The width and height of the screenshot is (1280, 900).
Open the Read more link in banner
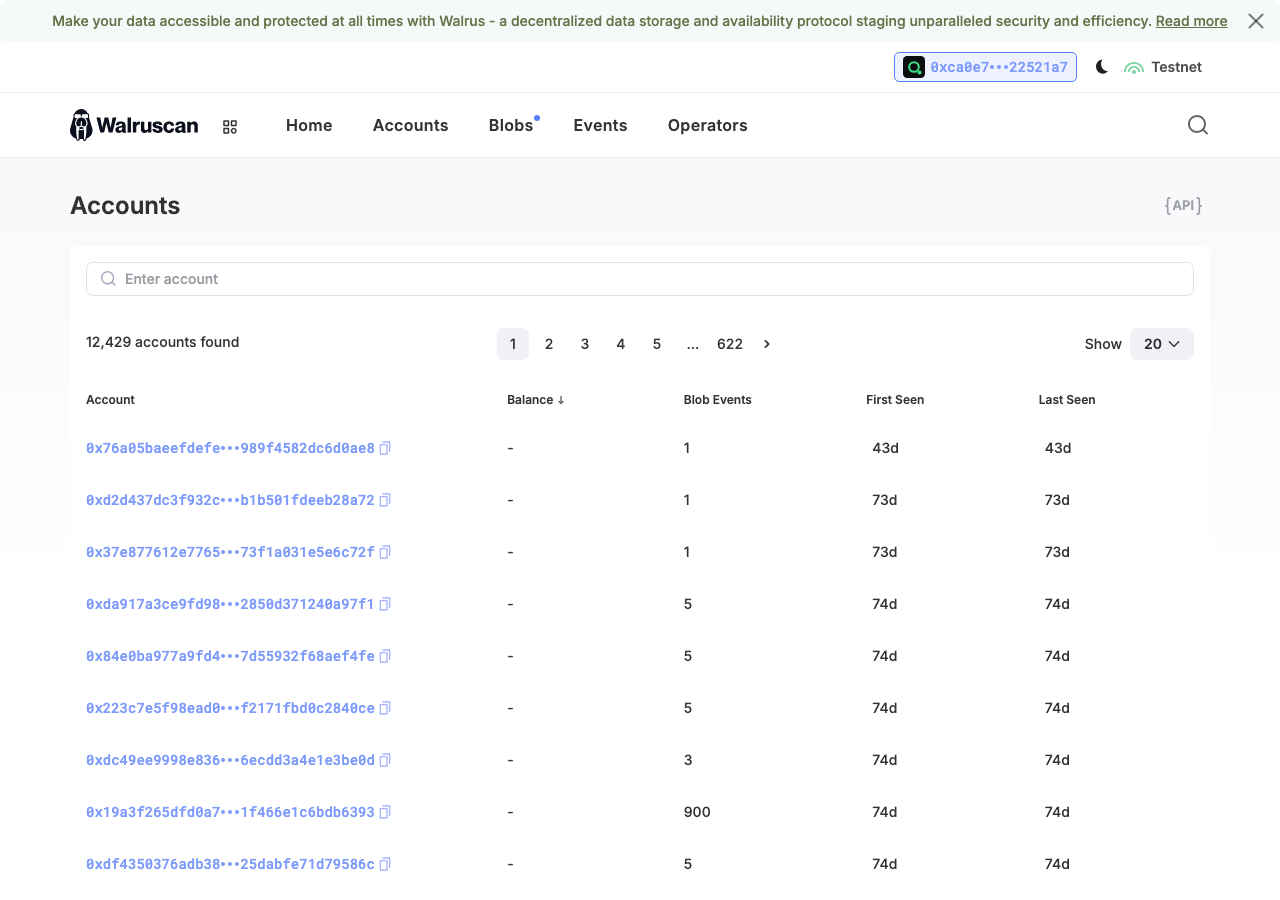(x=1191, y=21)
